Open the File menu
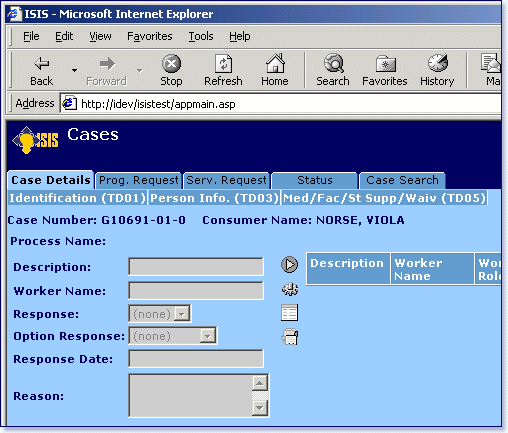This screenshot has height=433, width=508. (x=31, y=36)
